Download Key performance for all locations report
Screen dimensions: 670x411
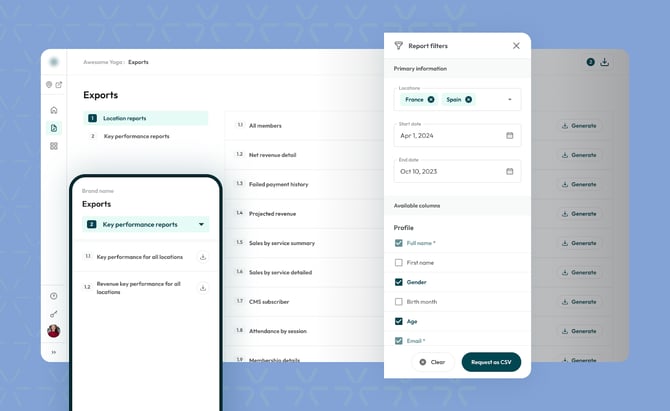203,257
